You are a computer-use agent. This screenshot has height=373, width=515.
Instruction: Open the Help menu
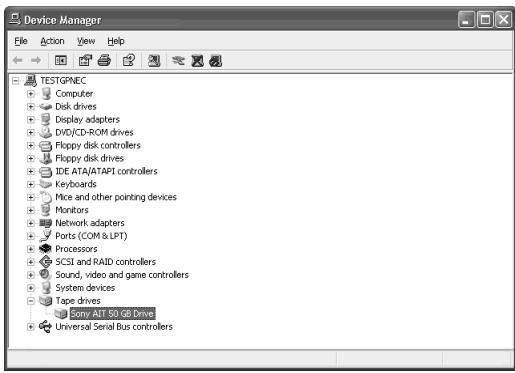click(116, 41)
